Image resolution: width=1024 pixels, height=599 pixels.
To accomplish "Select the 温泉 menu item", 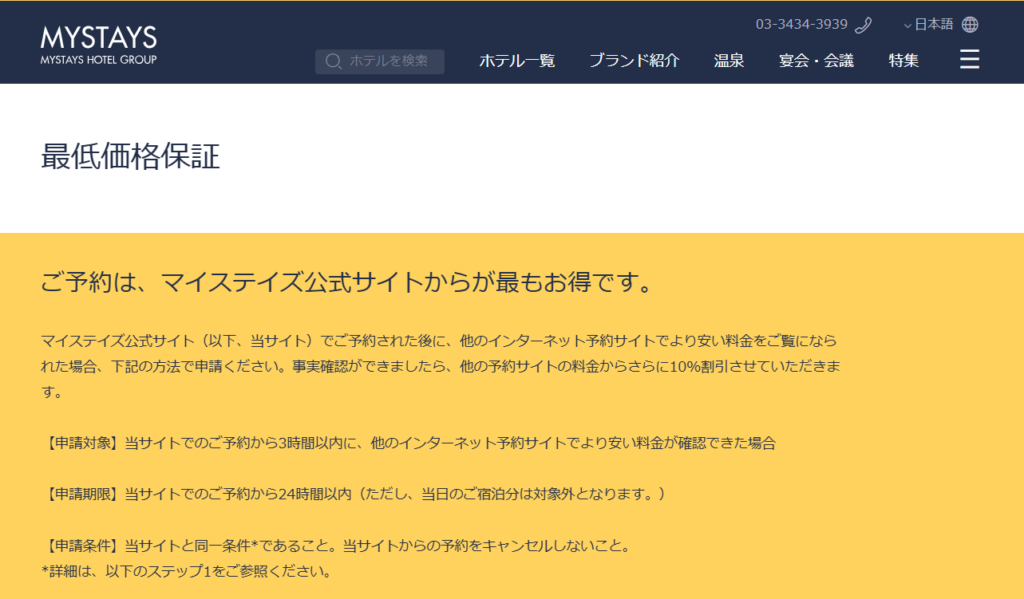I will (x=729, y=61).
